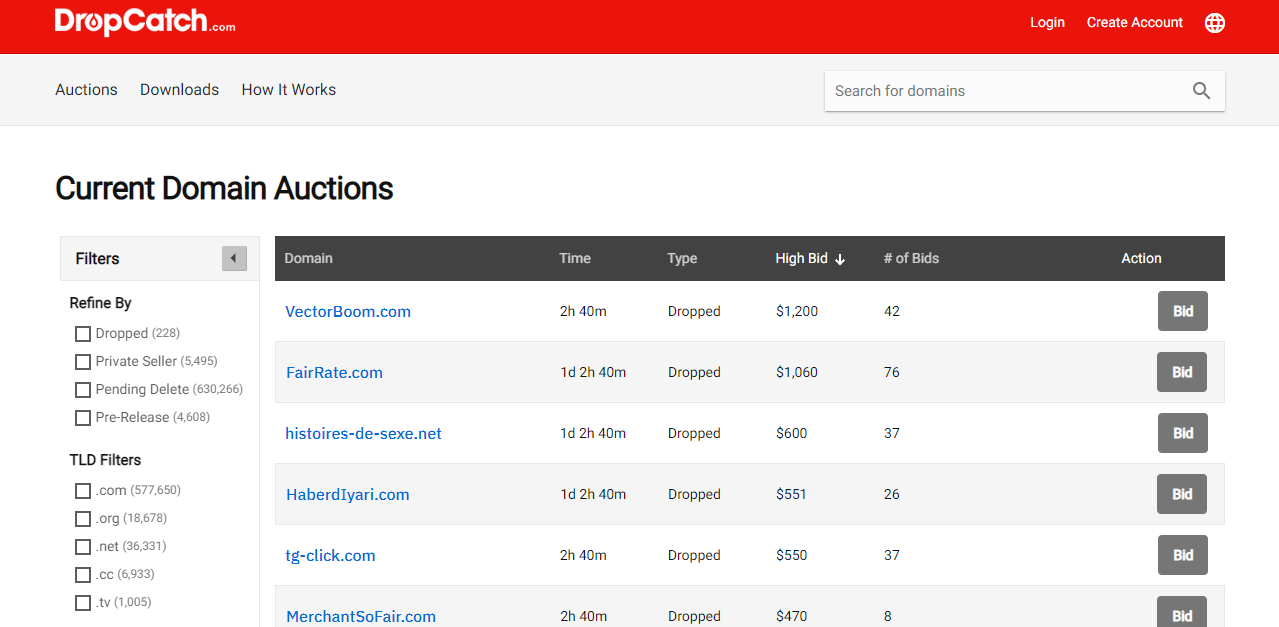Click the search magnifier icon
The width and height of the screenshot is (1279, 627).
click(x=1201, y=91)
